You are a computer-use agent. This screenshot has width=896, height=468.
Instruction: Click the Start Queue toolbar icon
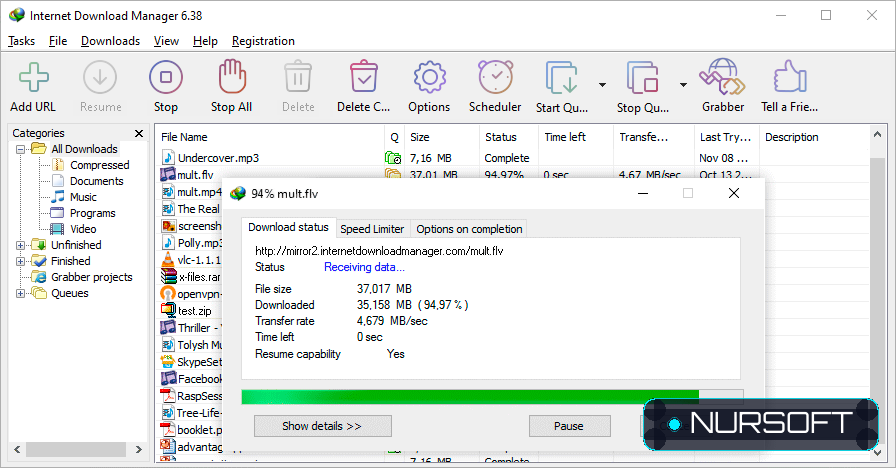(x=562, y=77)
